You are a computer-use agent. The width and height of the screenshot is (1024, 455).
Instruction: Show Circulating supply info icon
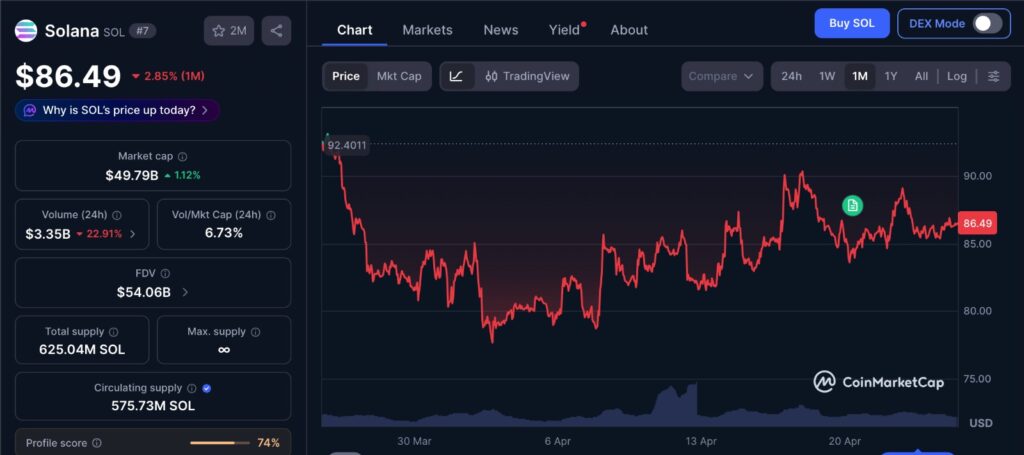click(192, 388)
